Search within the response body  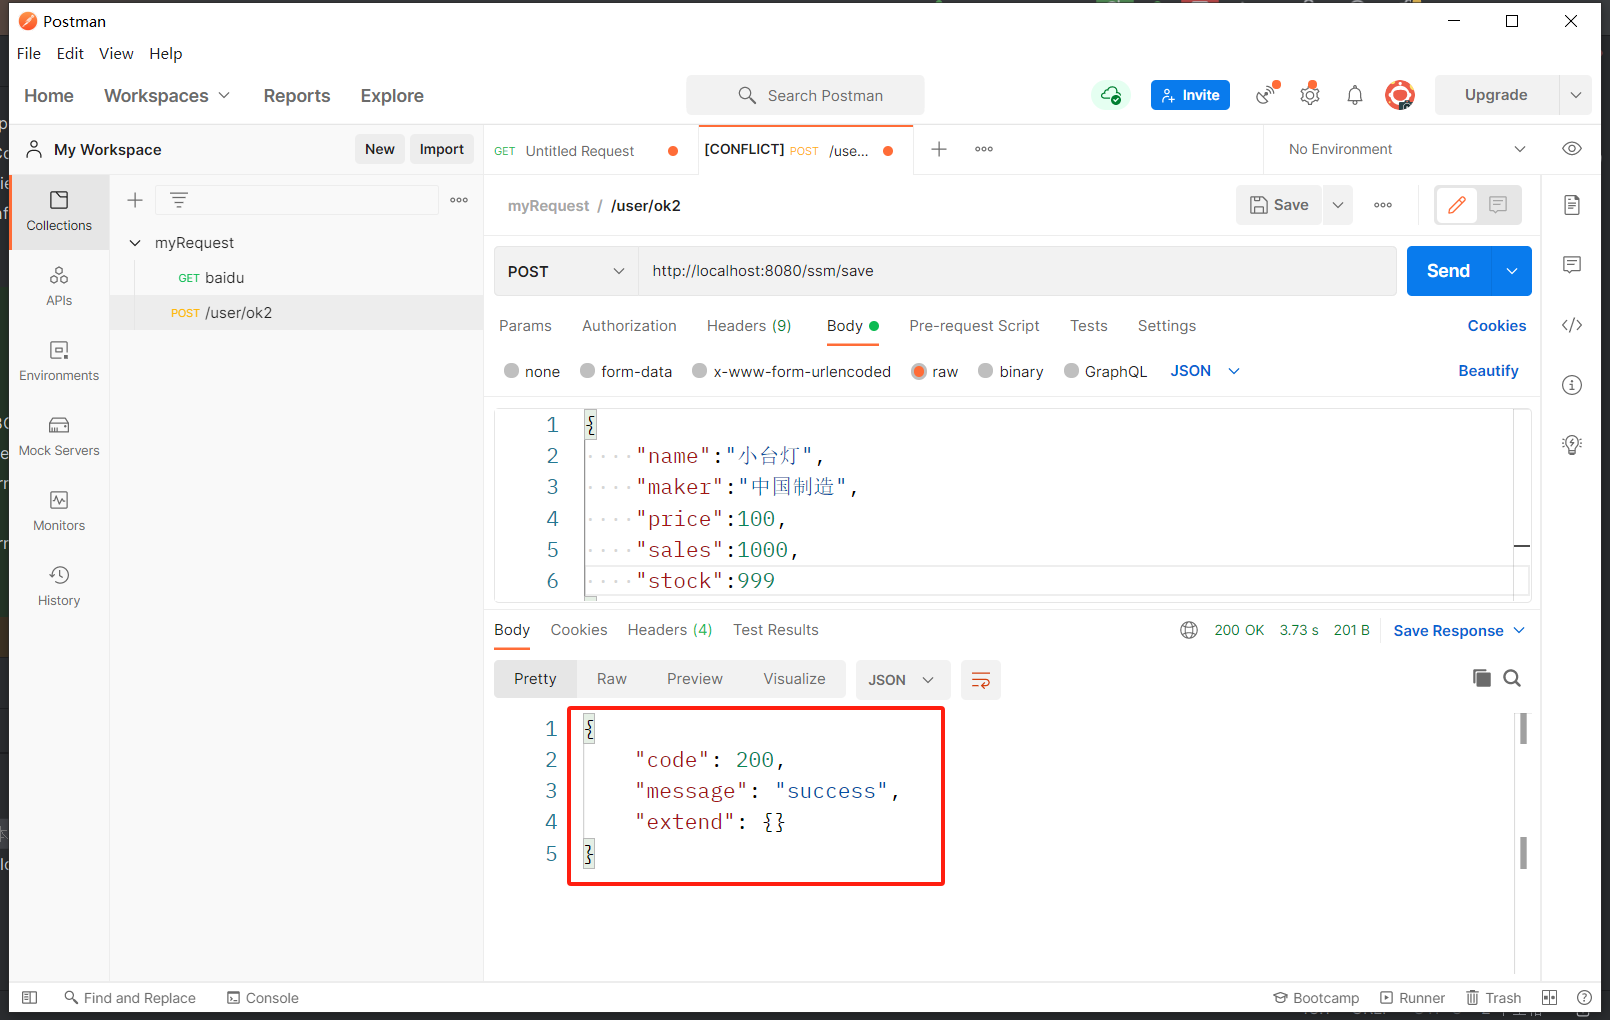click(1512, 678)
